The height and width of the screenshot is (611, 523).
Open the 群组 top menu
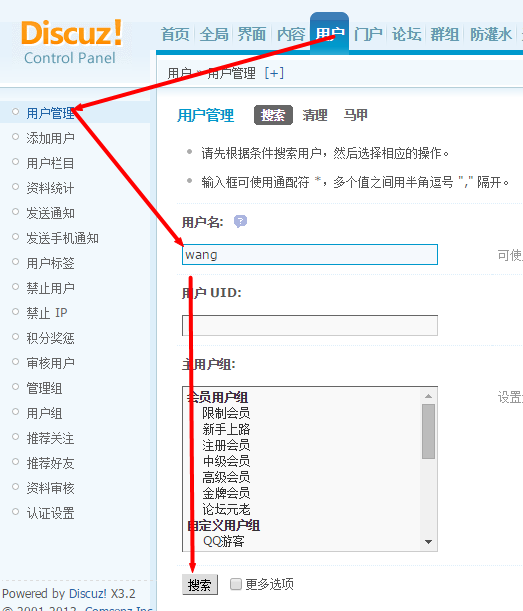pyautogui.click(x=445, y=34)
